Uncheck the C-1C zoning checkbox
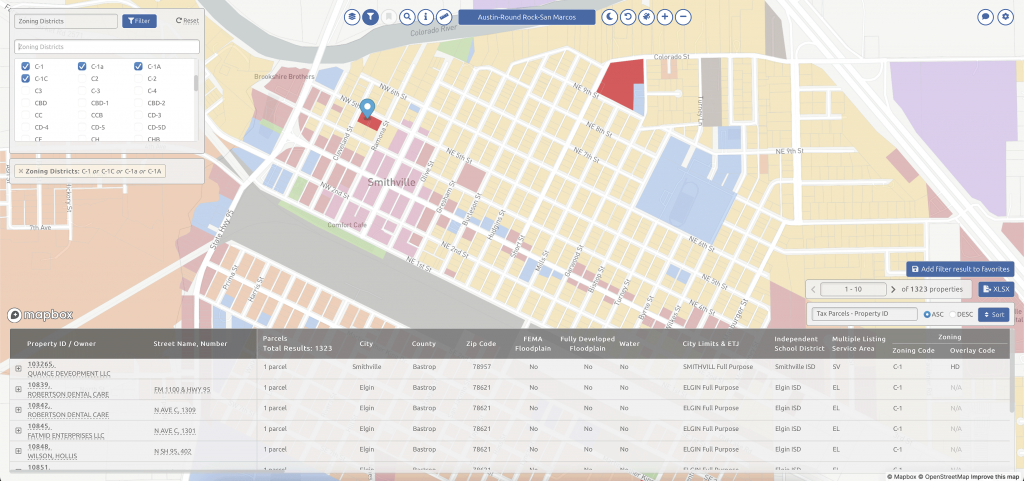This screenshot has height=481, width=1024. click(x=25, y=78)
